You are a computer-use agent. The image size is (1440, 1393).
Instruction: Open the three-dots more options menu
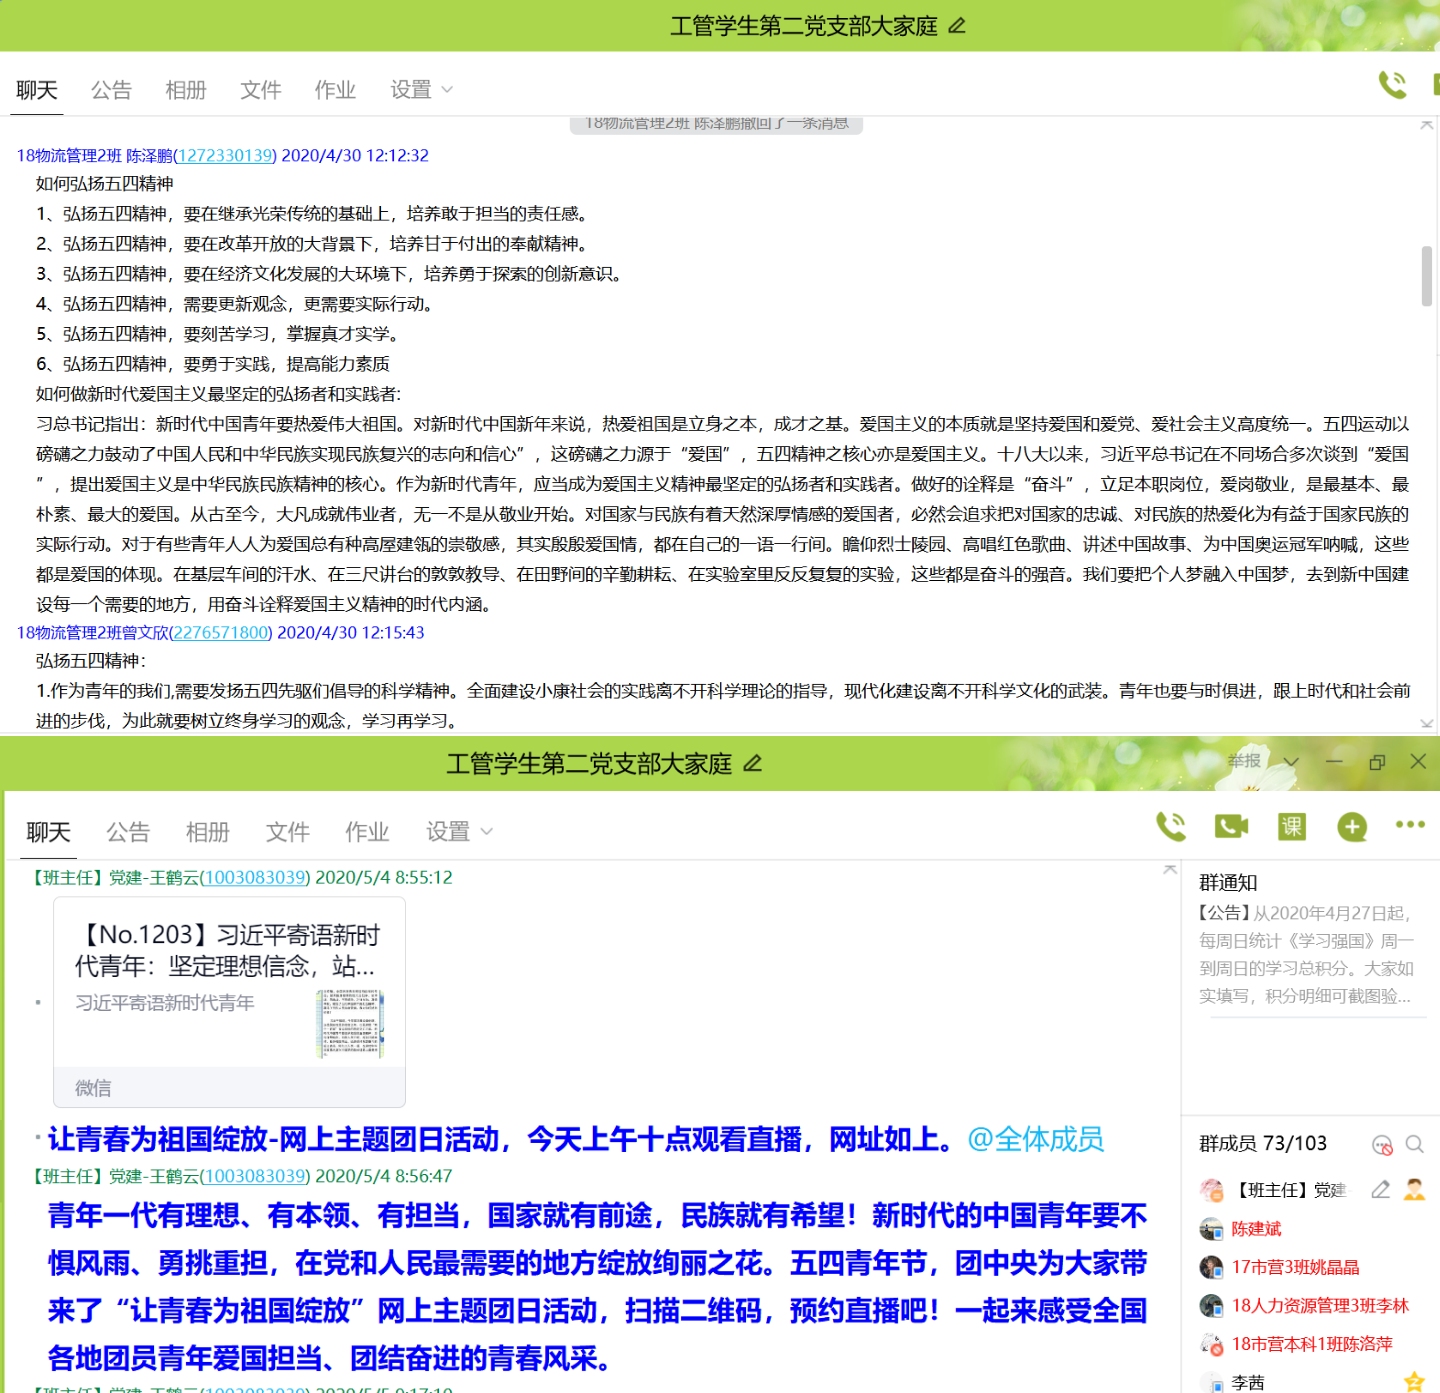(x=1410, y=825)
